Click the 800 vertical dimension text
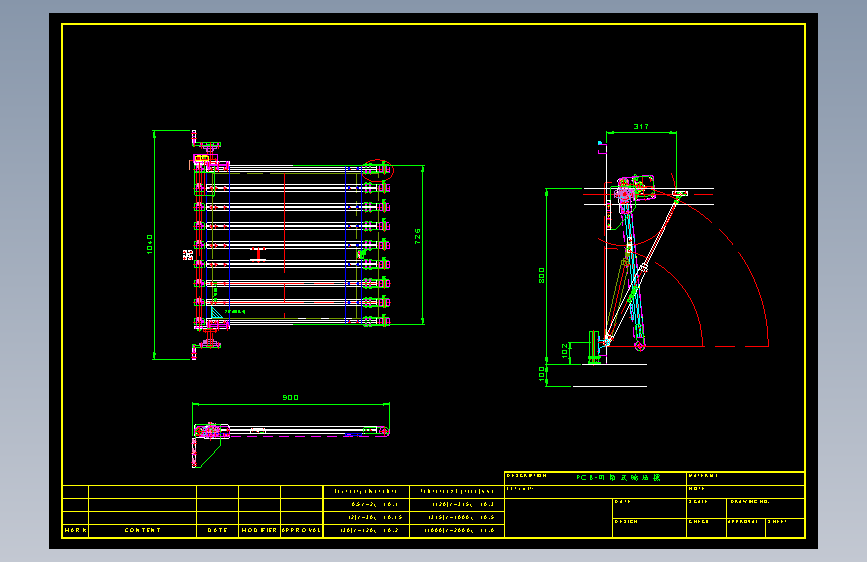Screen dimensions: 867x562 tap(541, 275)
